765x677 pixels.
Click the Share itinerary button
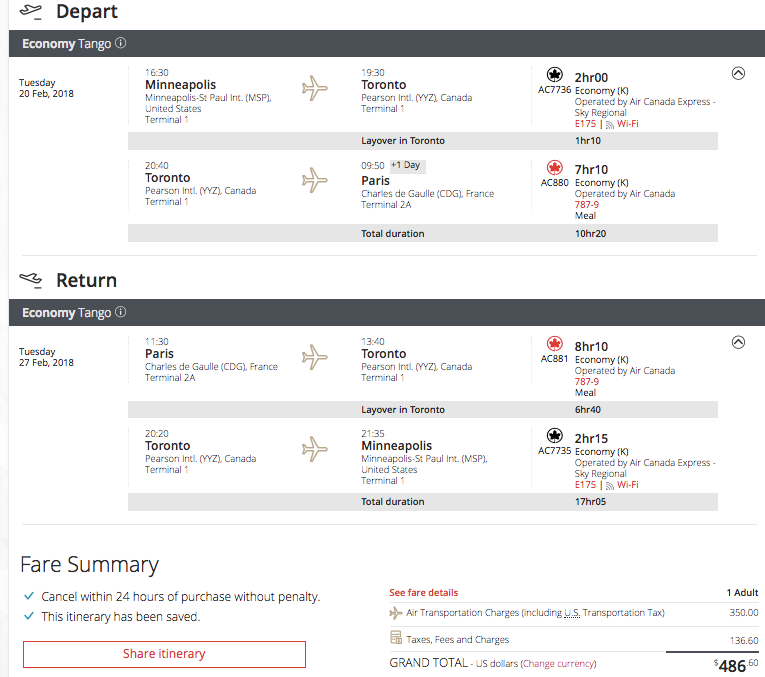click(164, 654)
